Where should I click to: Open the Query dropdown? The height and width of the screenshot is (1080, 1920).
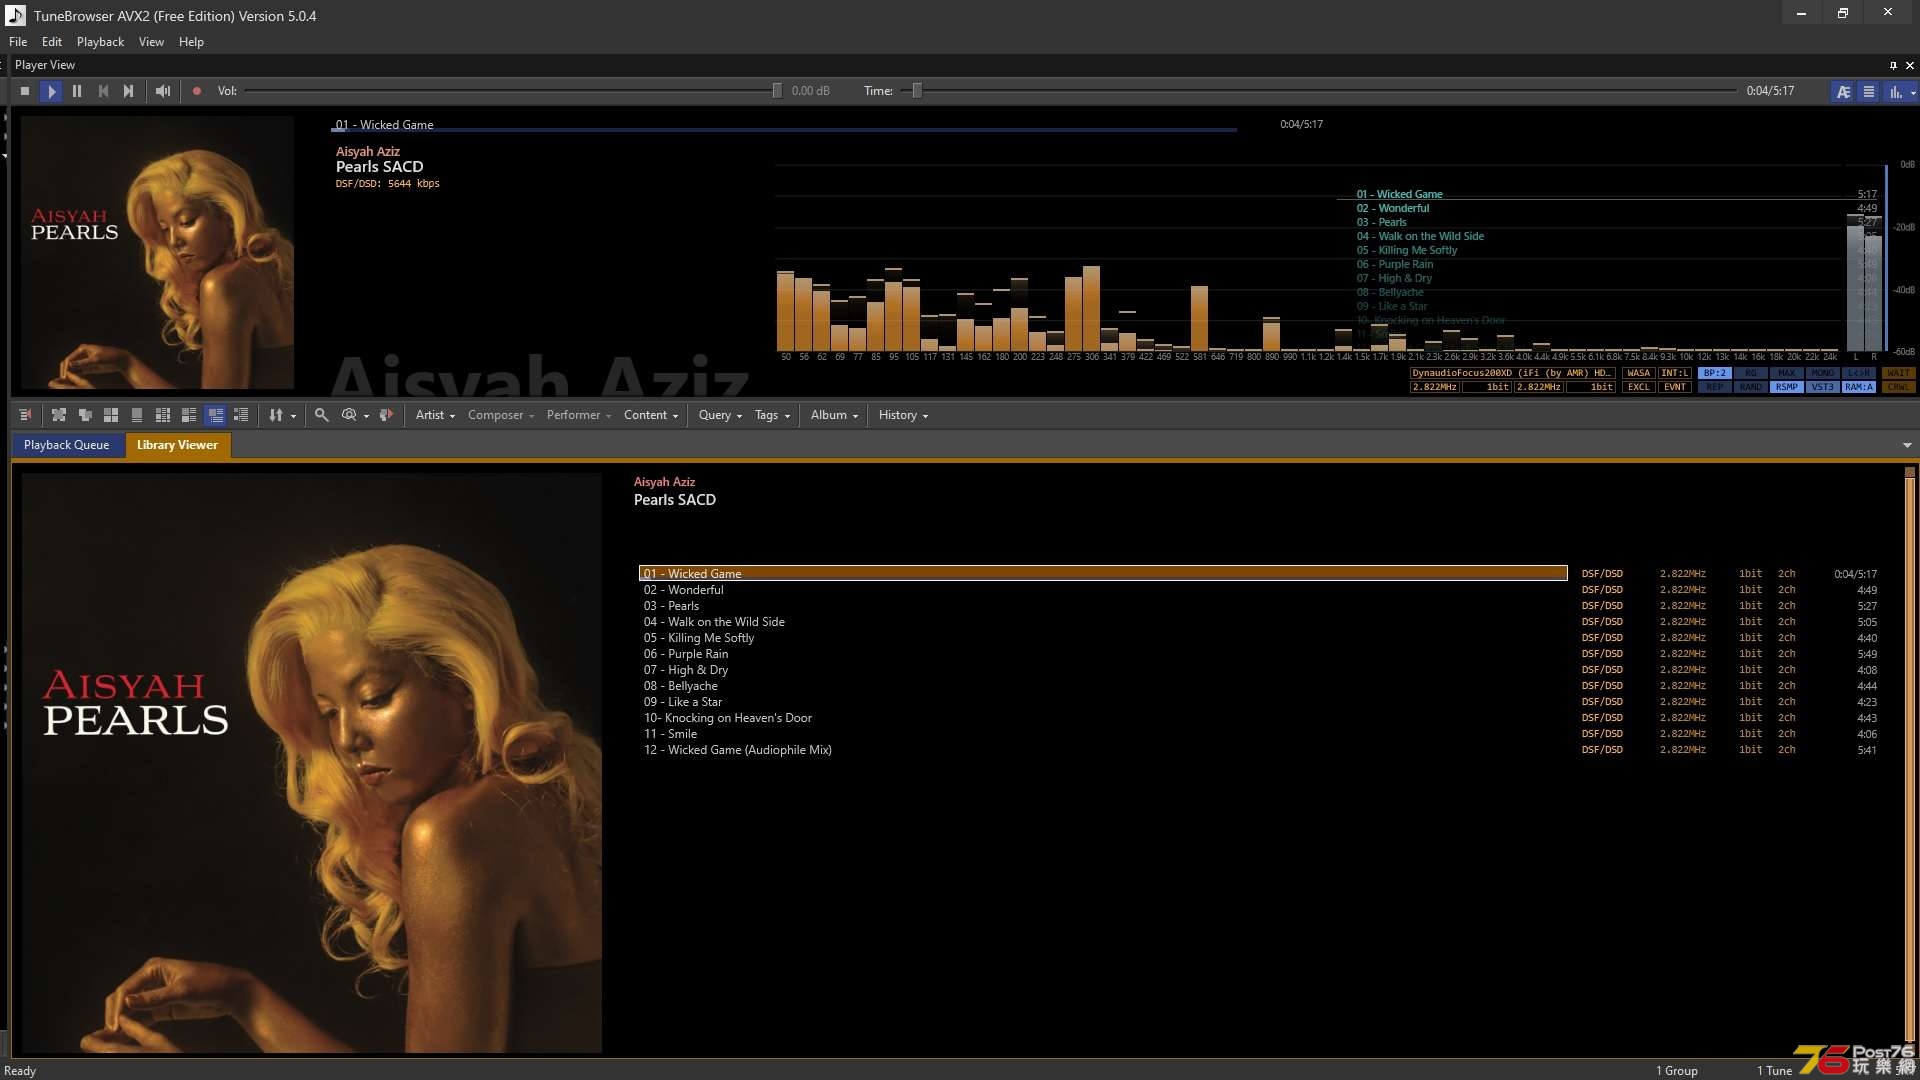[720, 415]
